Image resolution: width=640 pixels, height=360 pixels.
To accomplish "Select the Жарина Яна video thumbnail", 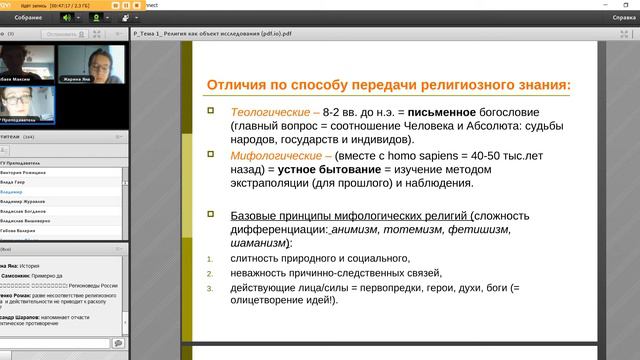I will pyautogui.click(x=91, y=64).
